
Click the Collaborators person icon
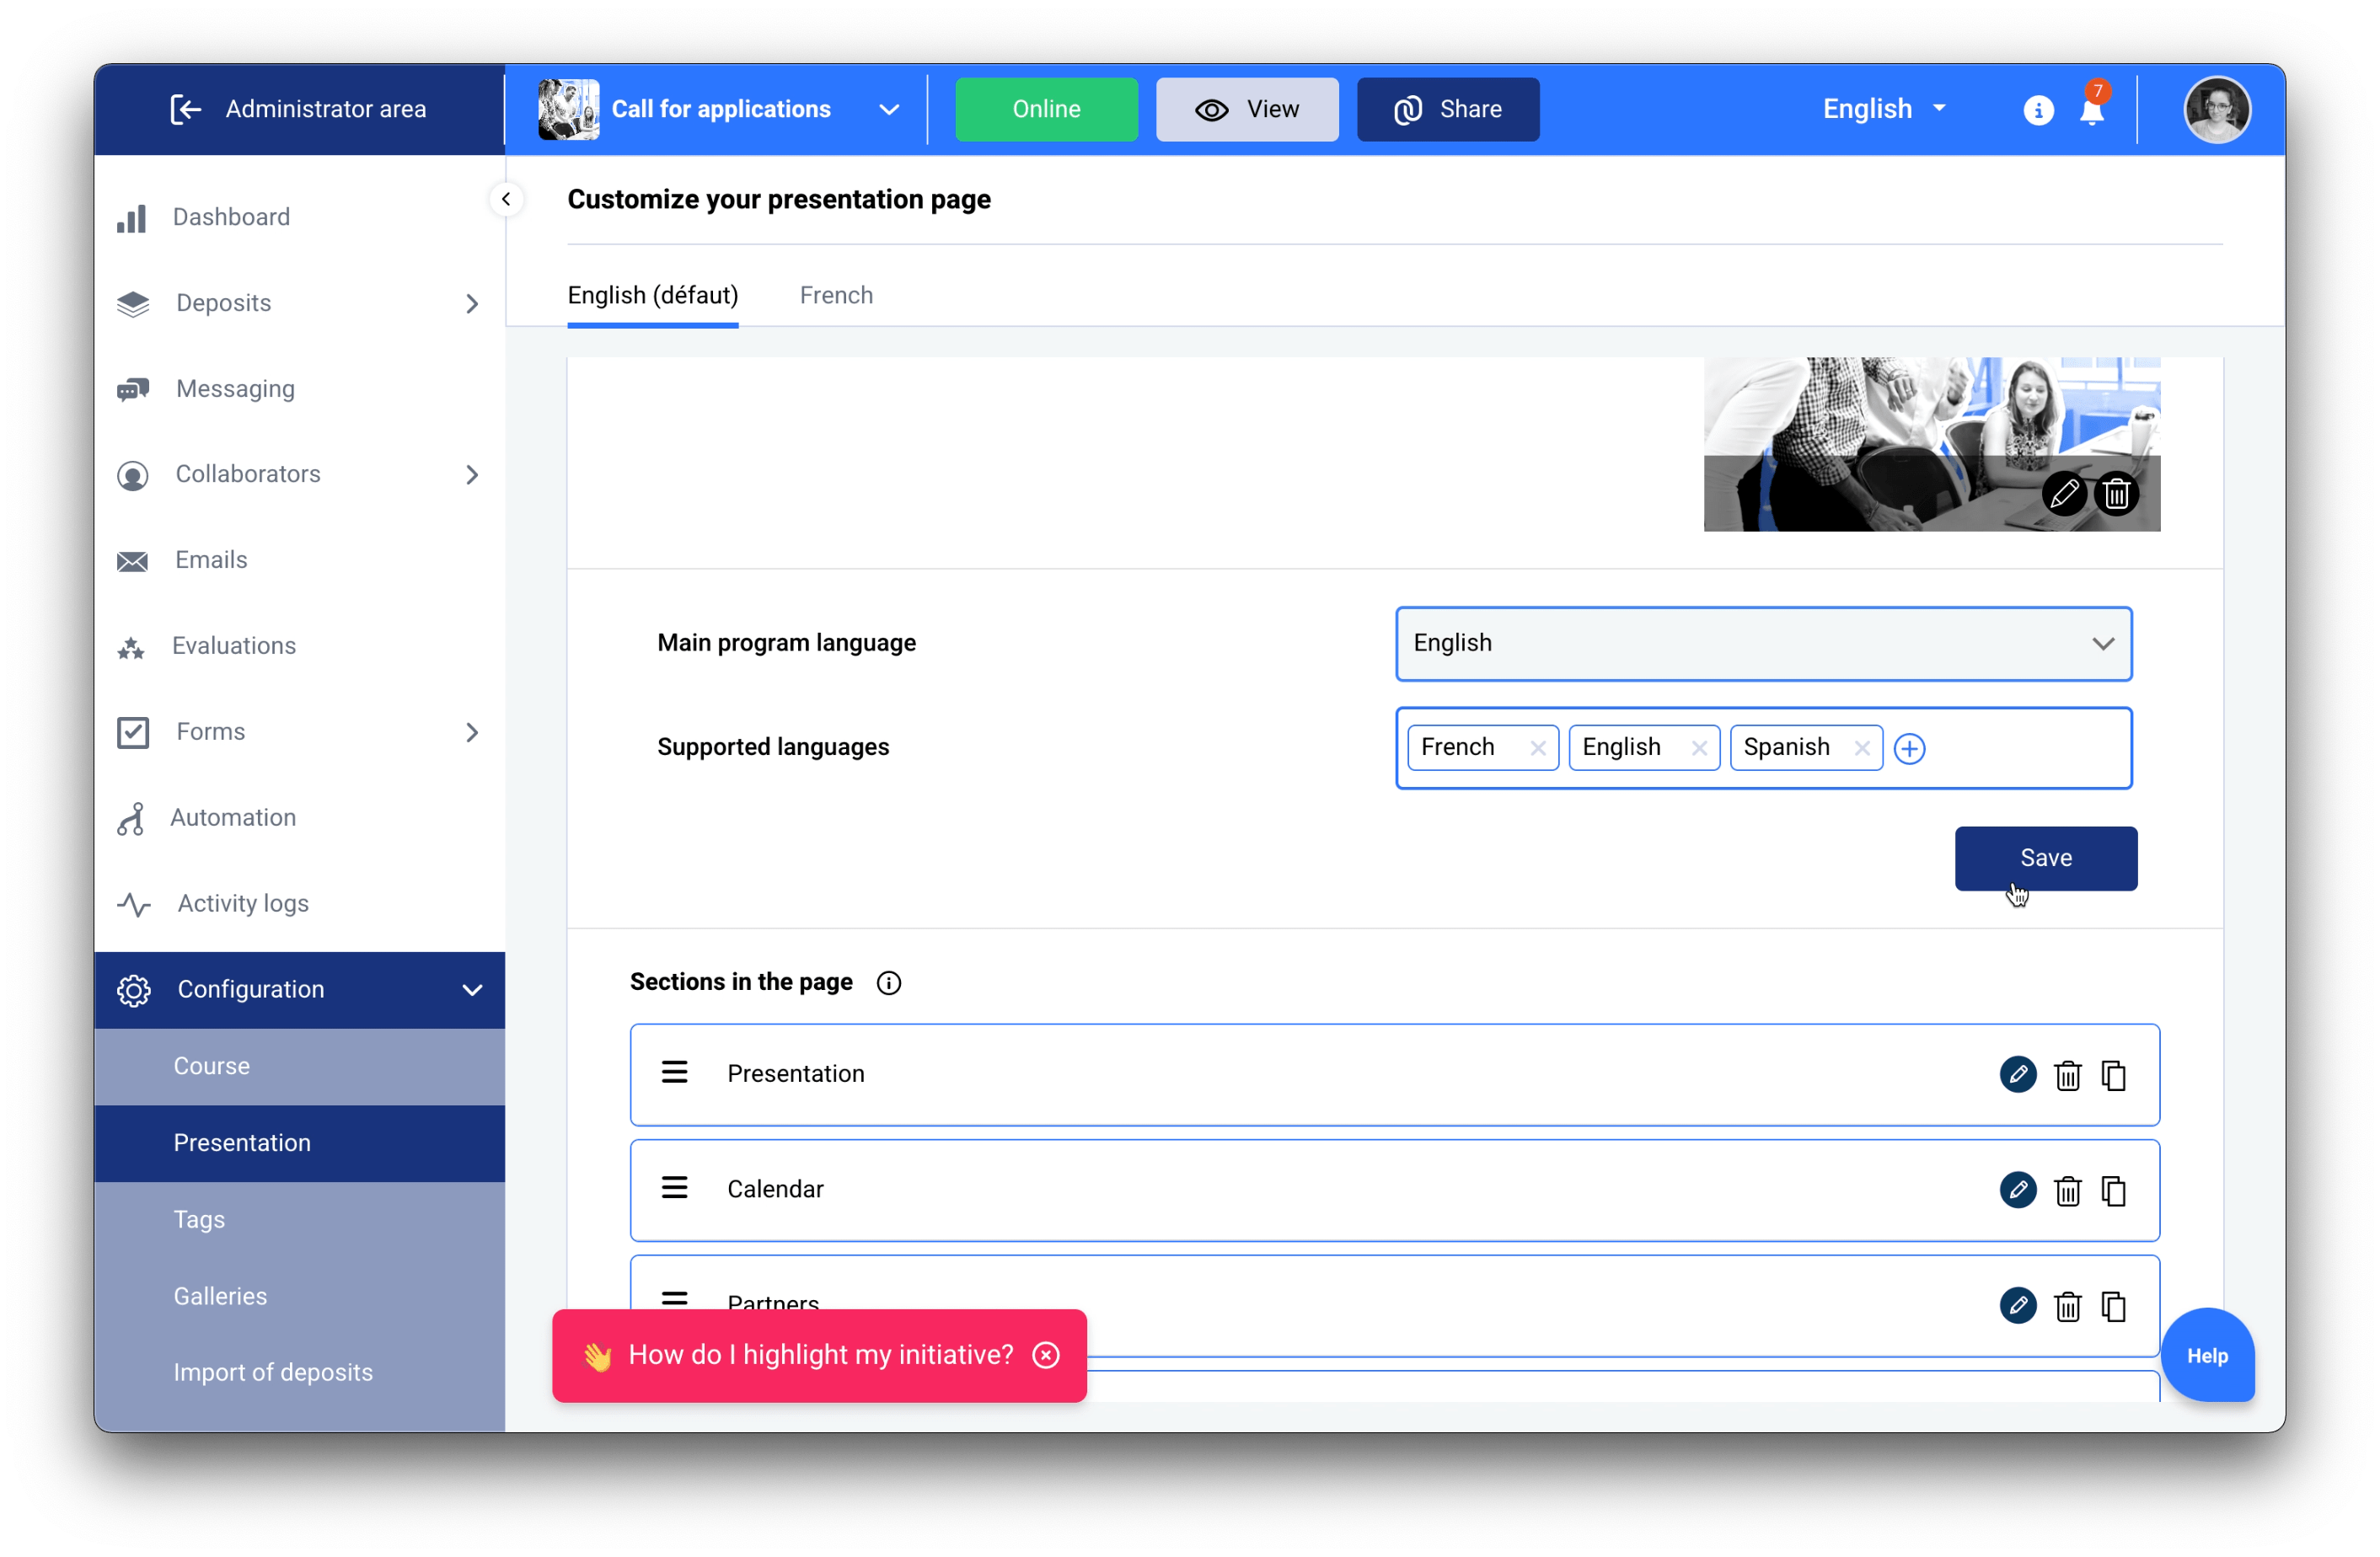[x=132, y=475]
